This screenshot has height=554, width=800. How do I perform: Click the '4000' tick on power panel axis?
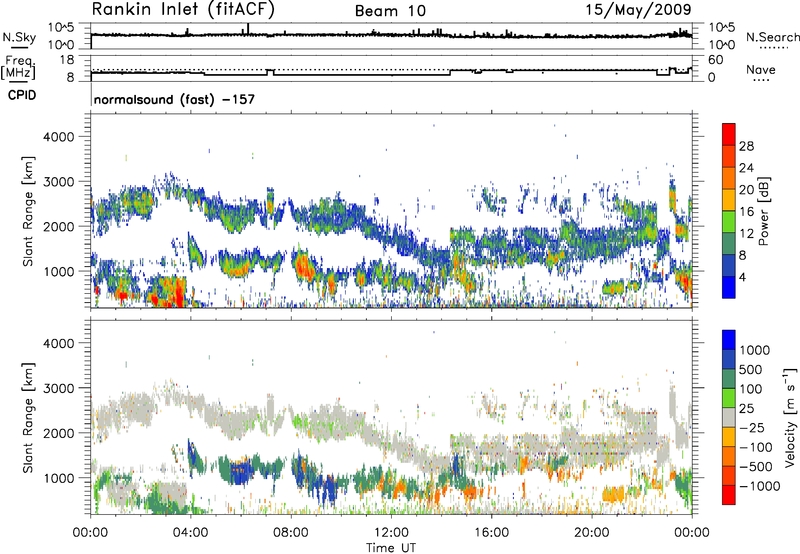58,137
